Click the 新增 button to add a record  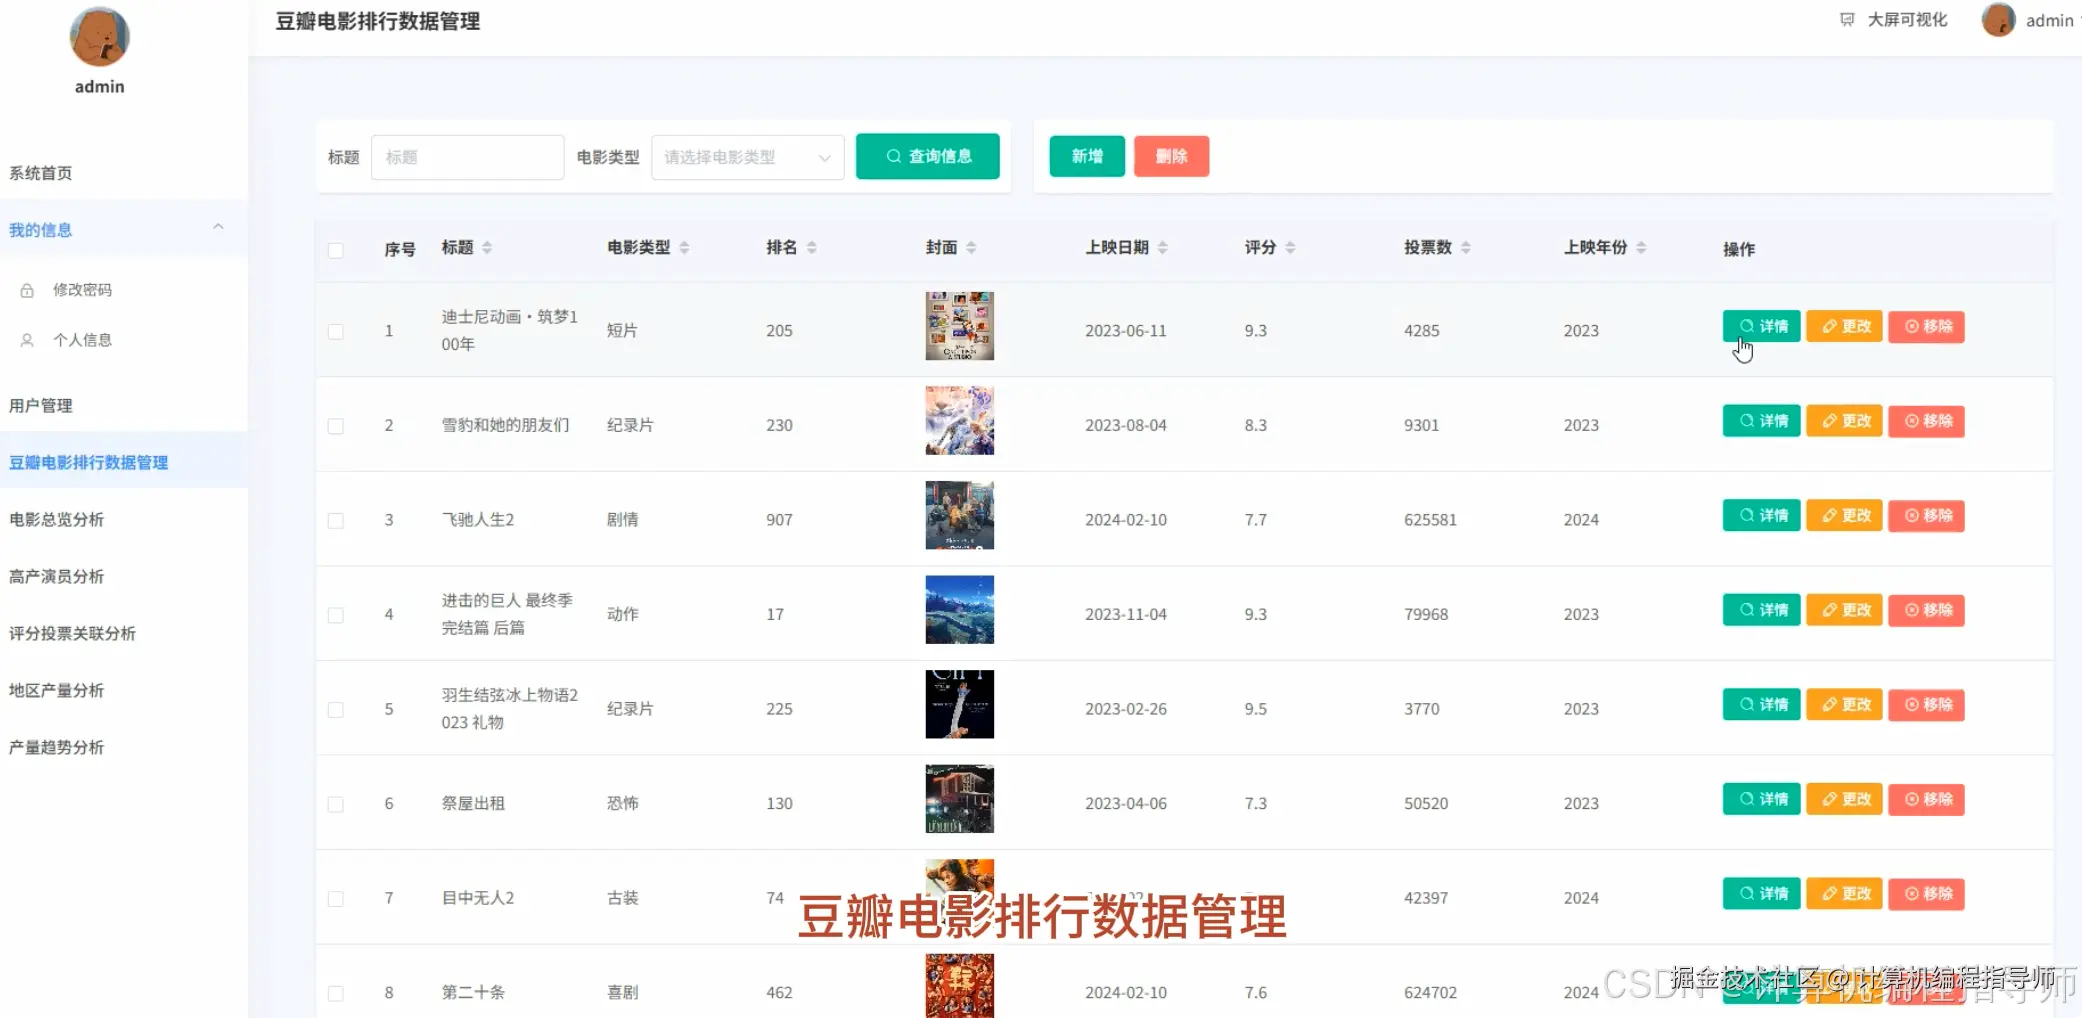click(1086, 156)
